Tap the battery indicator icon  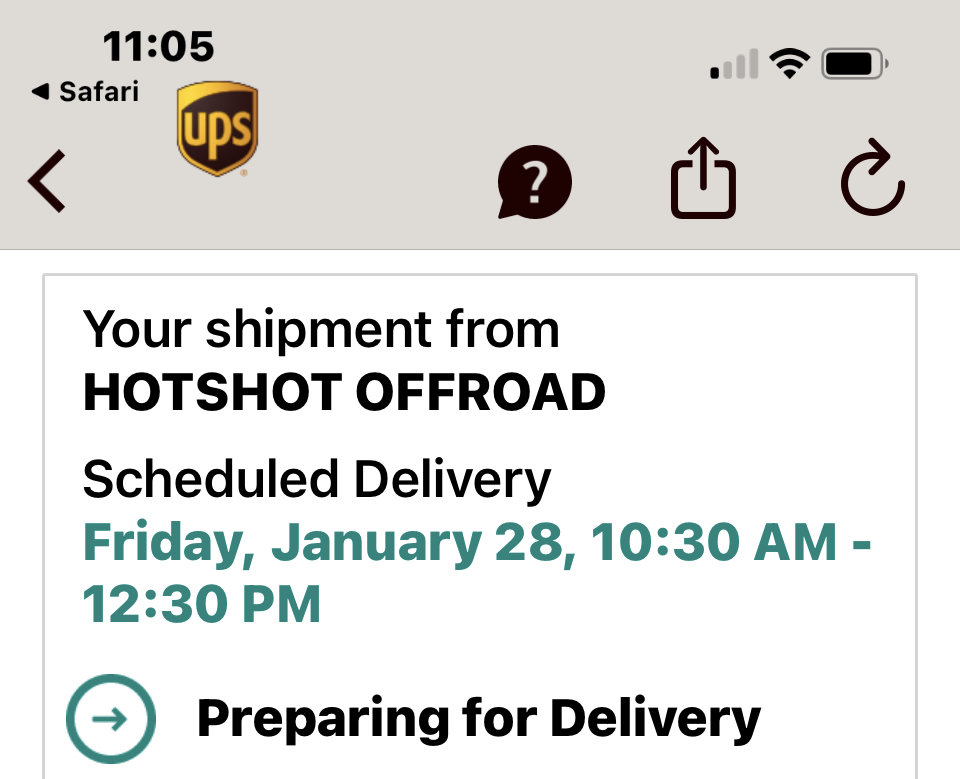(x=855, y=64)
